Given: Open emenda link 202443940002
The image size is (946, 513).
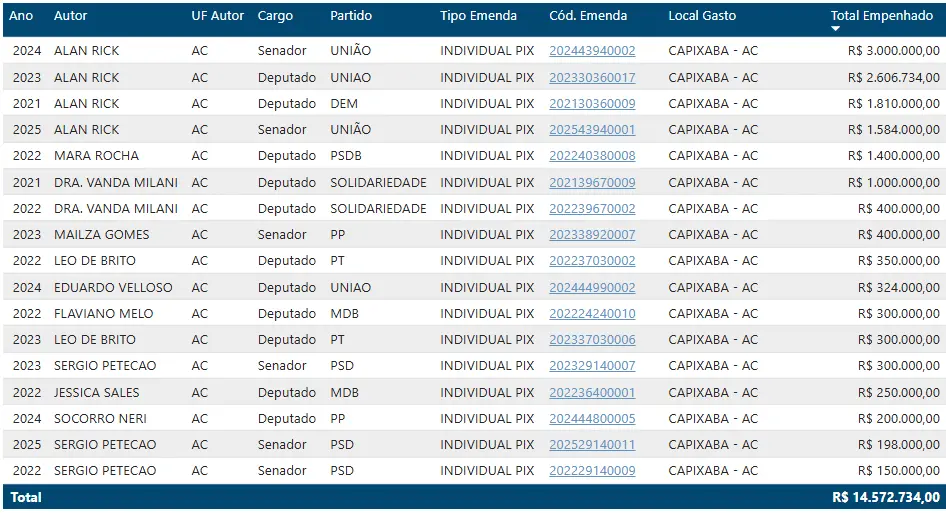Looking at the screenshot, I should point(592,51).
